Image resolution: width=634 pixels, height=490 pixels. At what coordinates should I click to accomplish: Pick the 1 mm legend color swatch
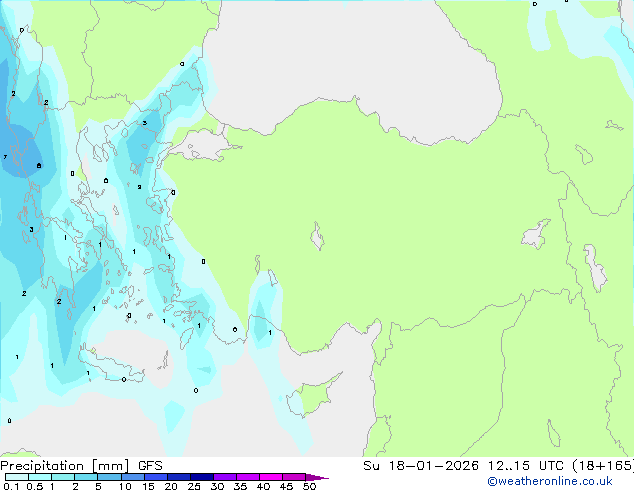[x=63, y=477]
